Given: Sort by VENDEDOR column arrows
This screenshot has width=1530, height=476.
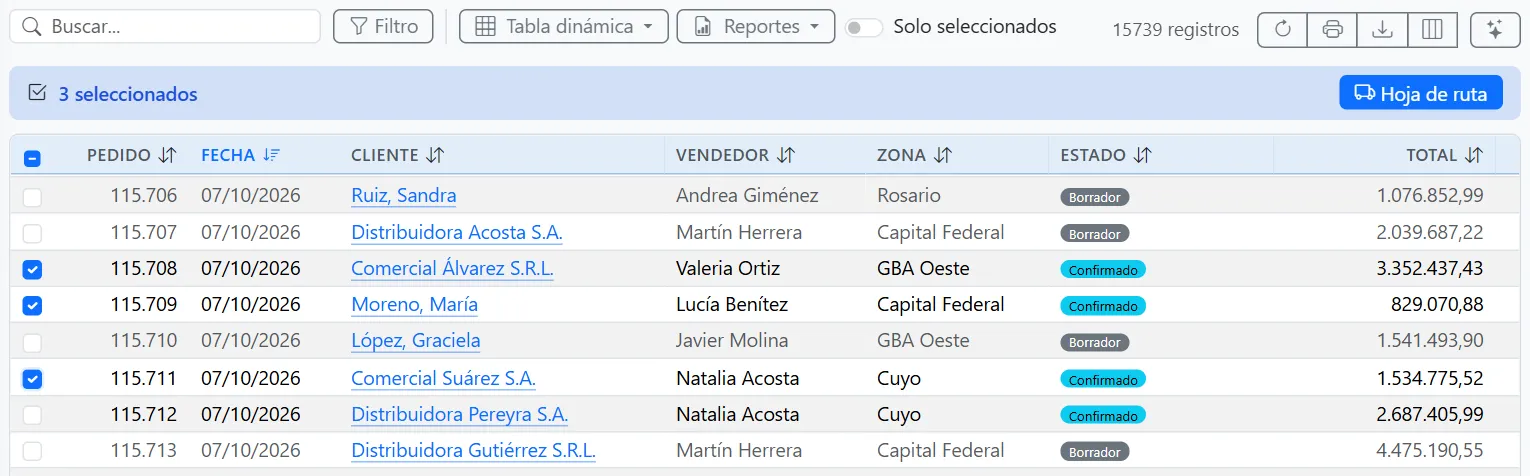Looking at the screenshot, I should click(x=786, y=155).
